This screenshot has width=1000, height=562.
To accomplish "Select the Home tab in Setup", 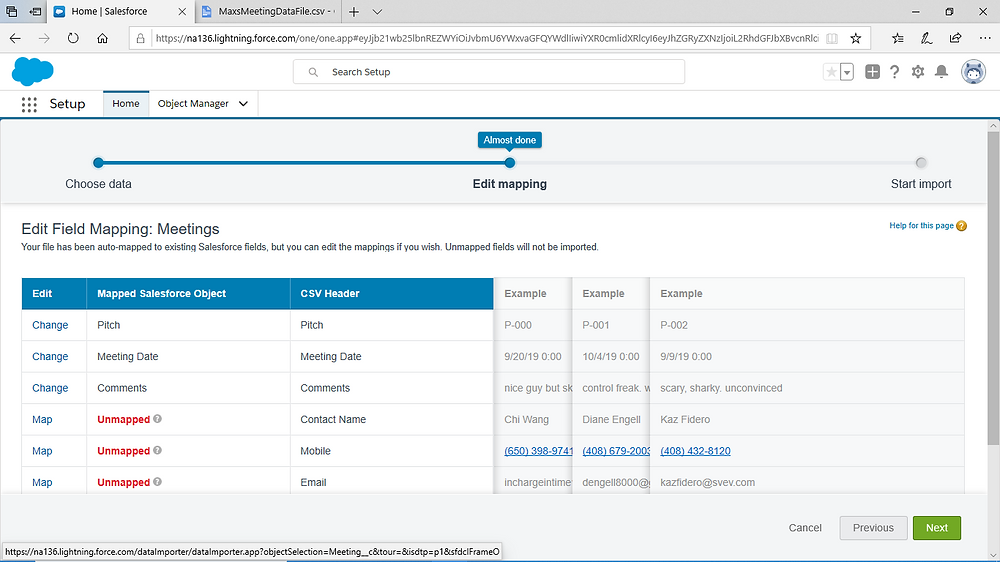I will tap(126, 104).
